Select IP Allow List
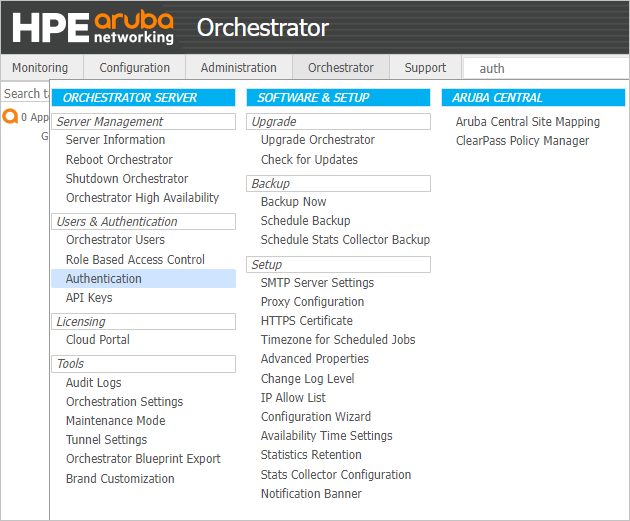Image resolution: width=630 pixels, height=521 pixels. (x=293, y=398)
